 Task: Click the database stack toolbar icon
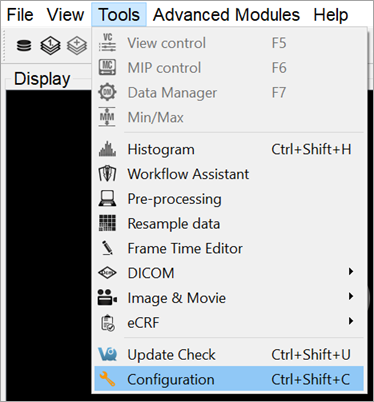pos(24,45)
